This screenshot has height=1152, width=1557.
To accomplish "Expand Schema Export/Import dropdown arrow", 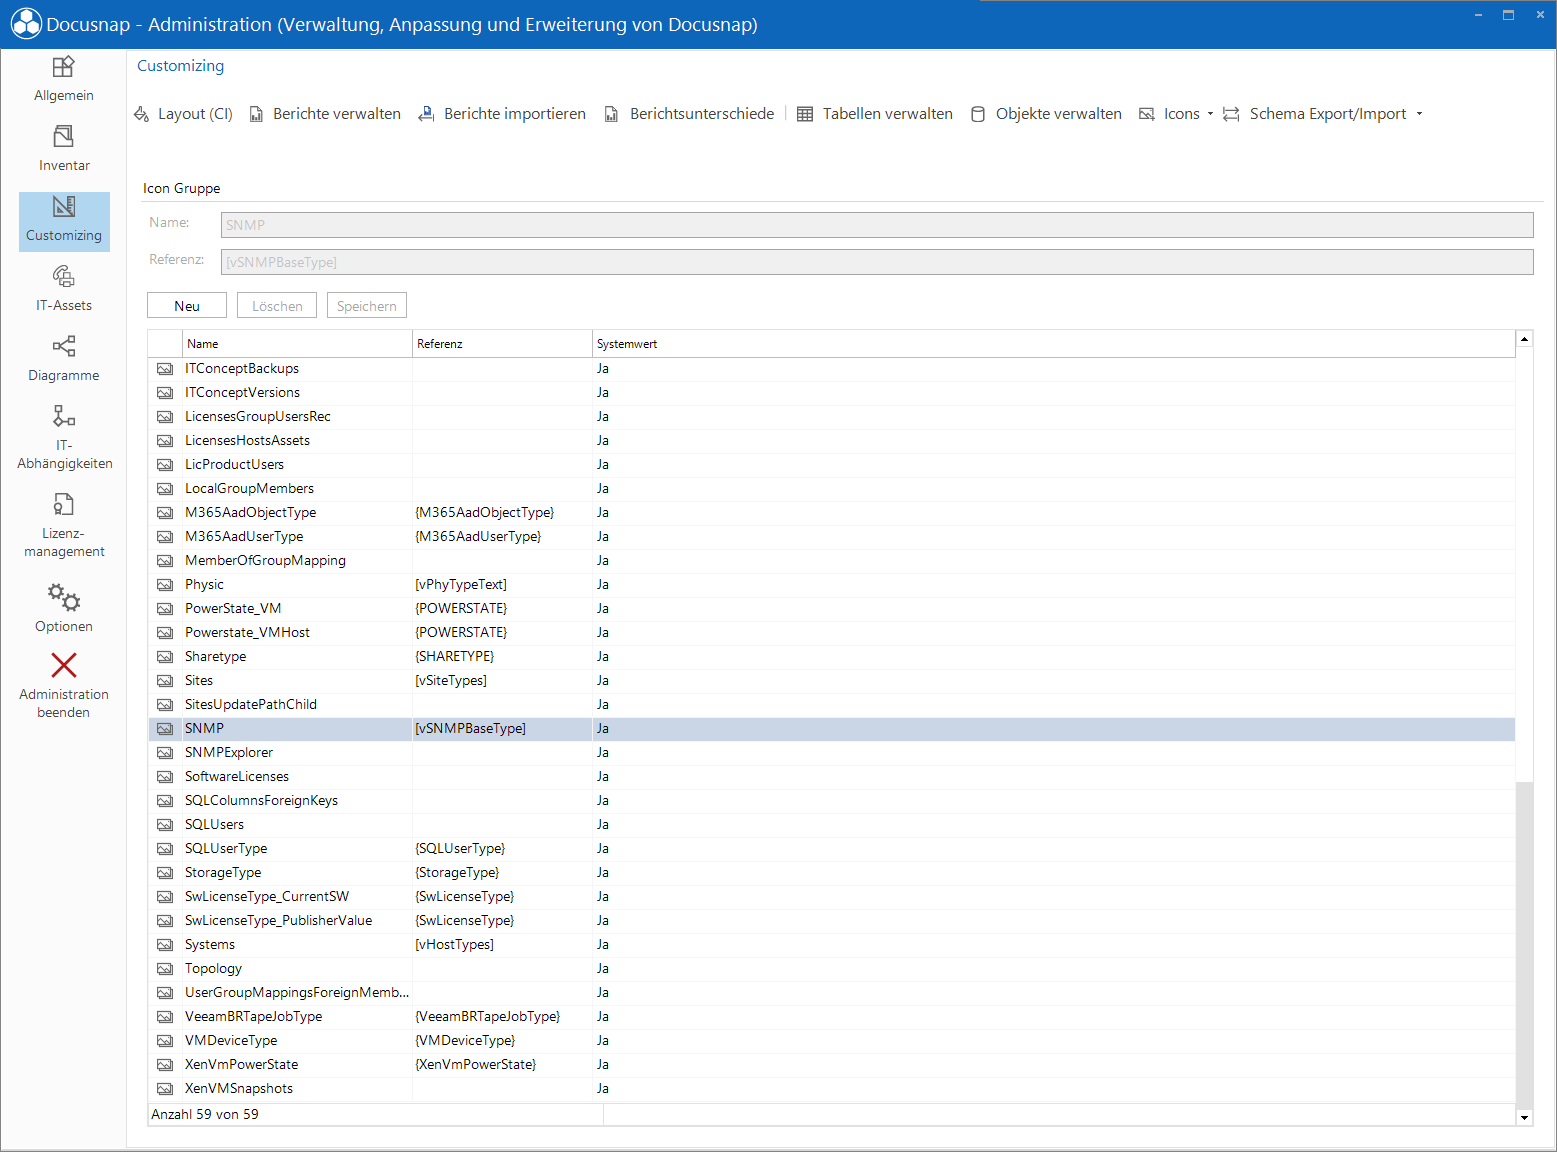I will pos(1419,114).
